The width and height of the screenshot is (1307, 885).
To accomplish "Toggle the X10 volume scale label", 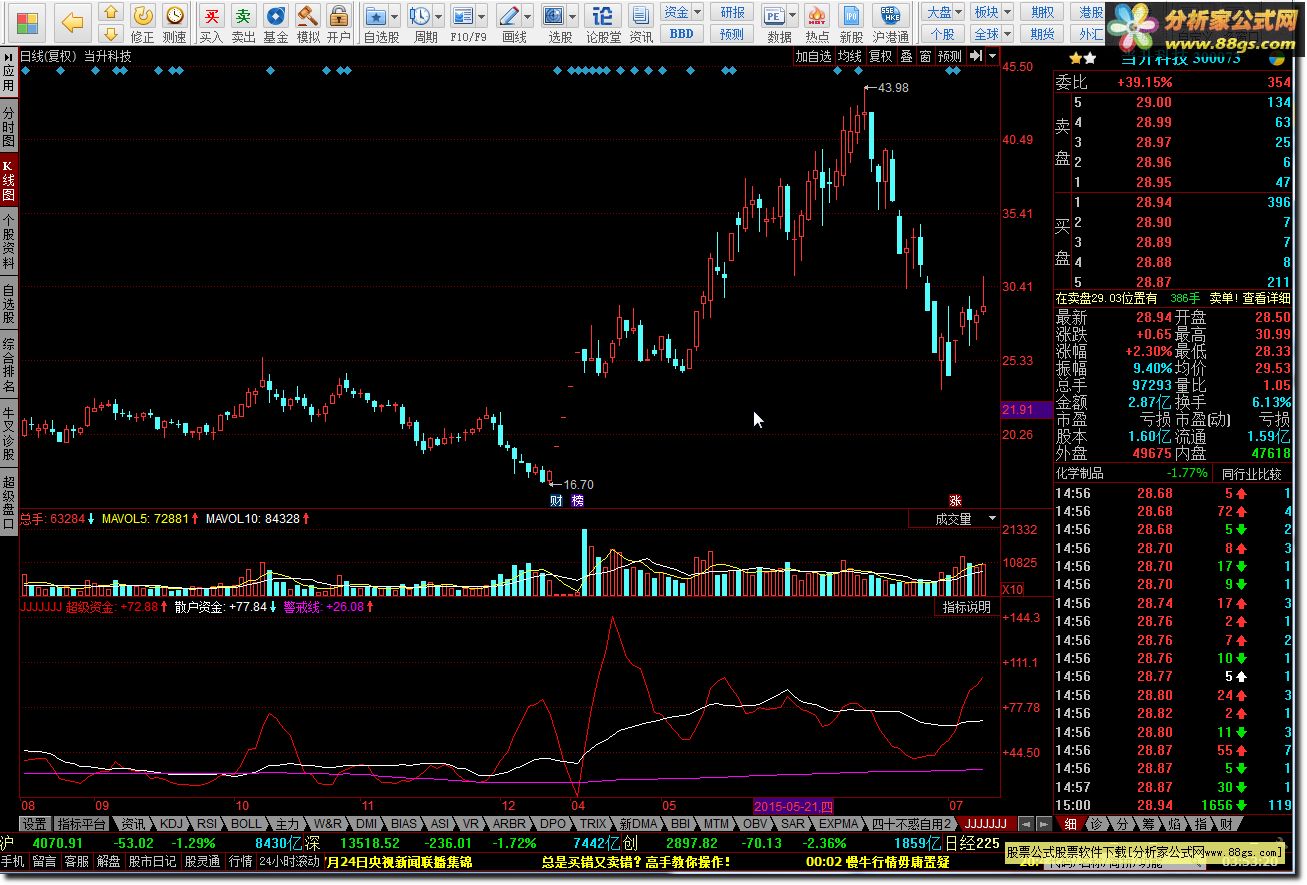I will click(x=1013, y=589).
